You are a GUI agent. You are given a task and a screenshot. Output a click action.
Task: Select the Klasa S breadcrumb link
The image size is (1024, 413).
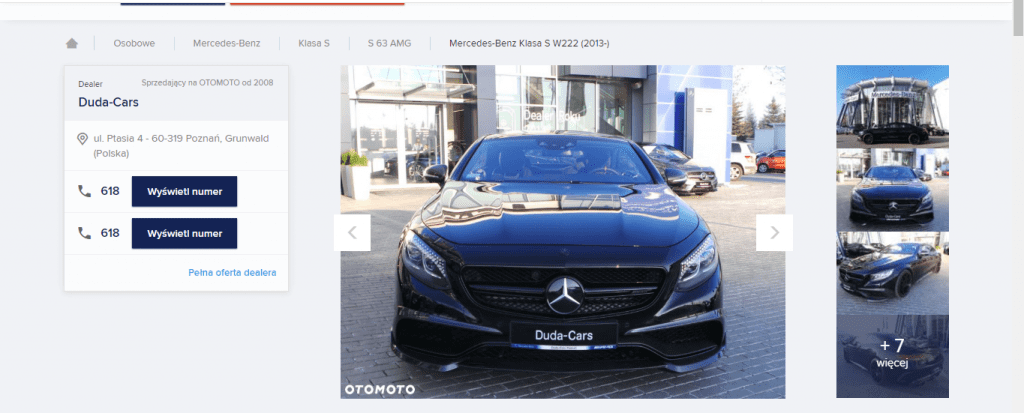tap(313, 44)
